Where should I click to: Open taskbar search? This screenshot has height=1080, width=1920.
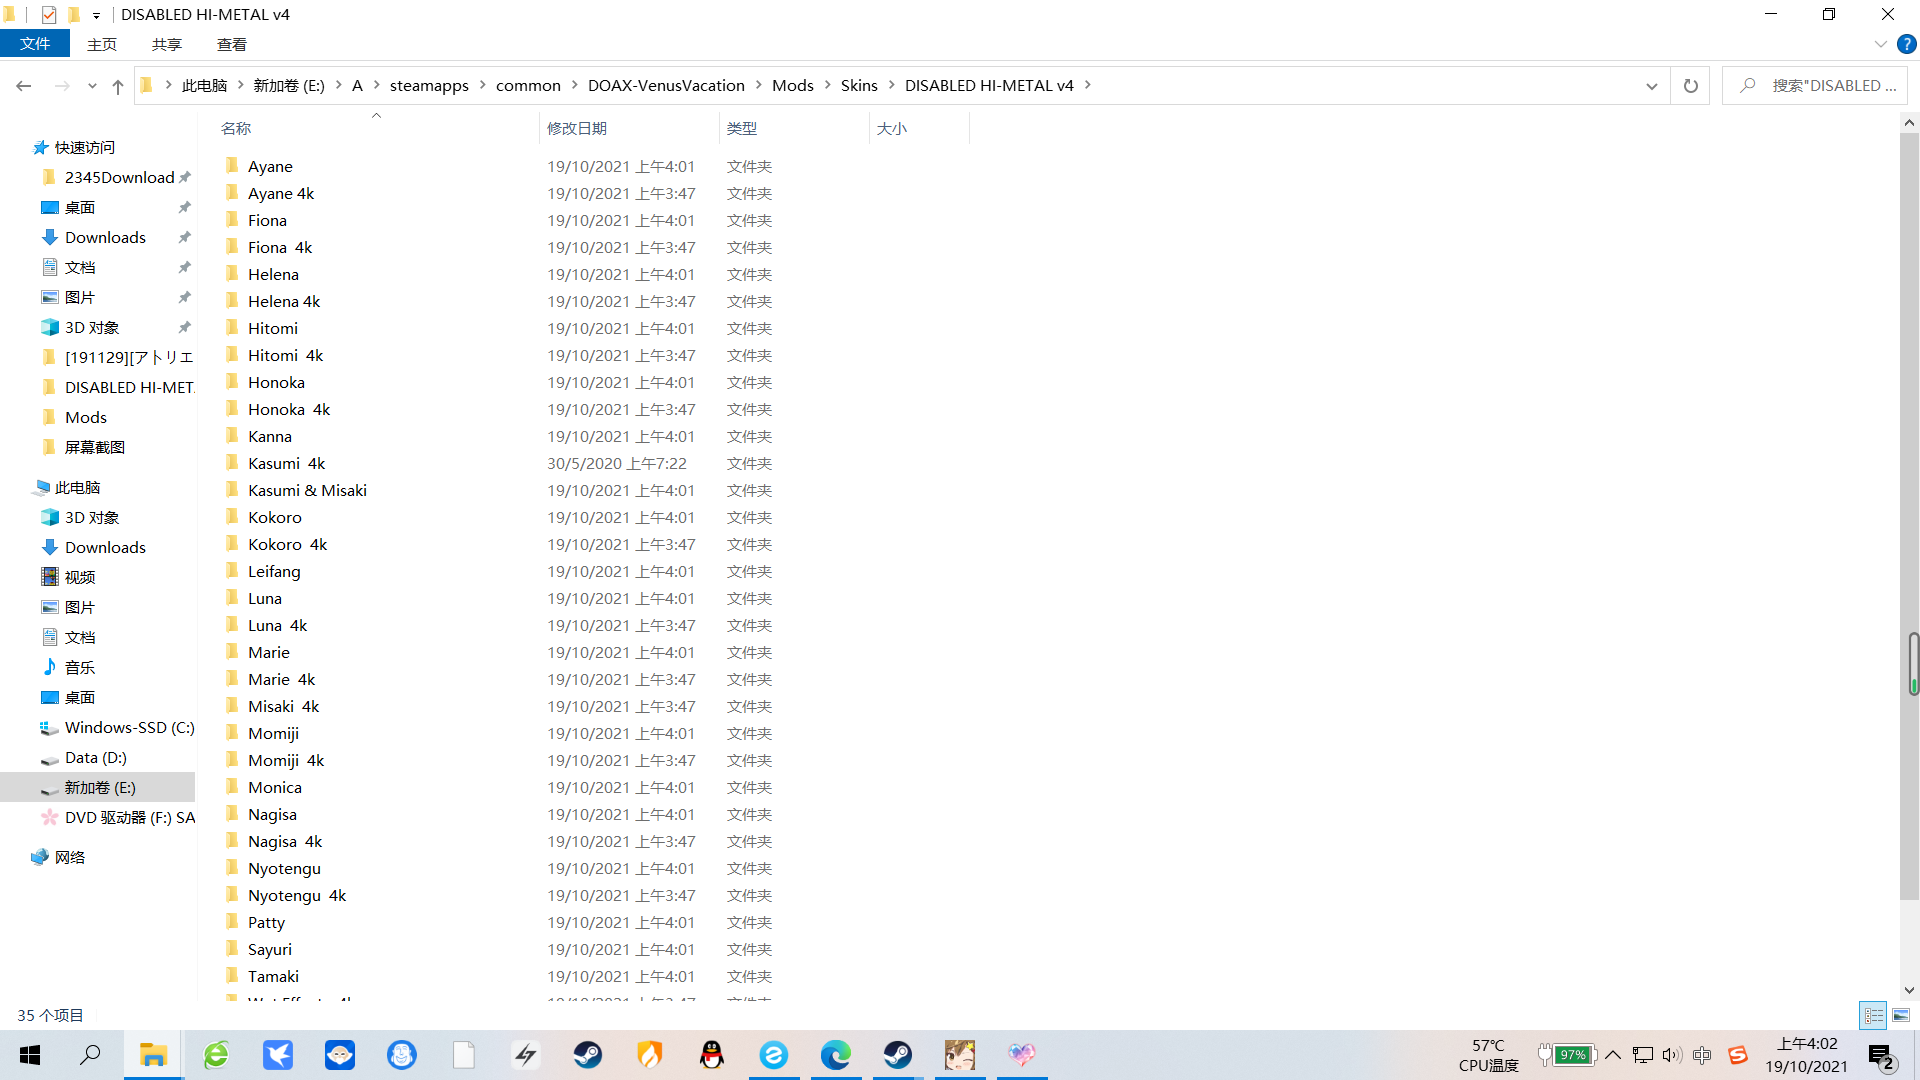pos(90,1055)
